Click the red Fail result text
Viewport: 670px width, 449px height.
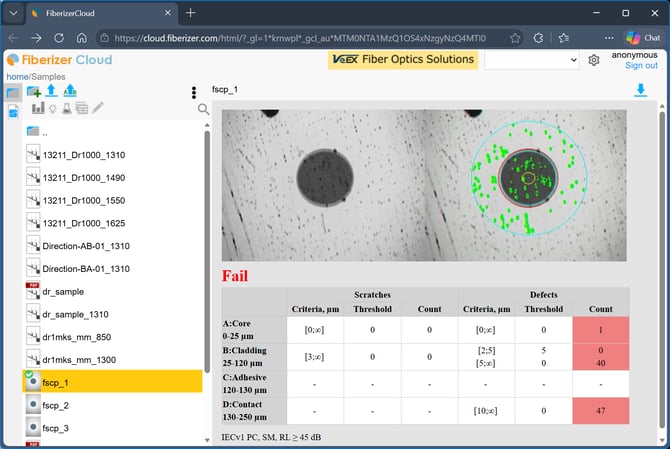pos(235,276)
